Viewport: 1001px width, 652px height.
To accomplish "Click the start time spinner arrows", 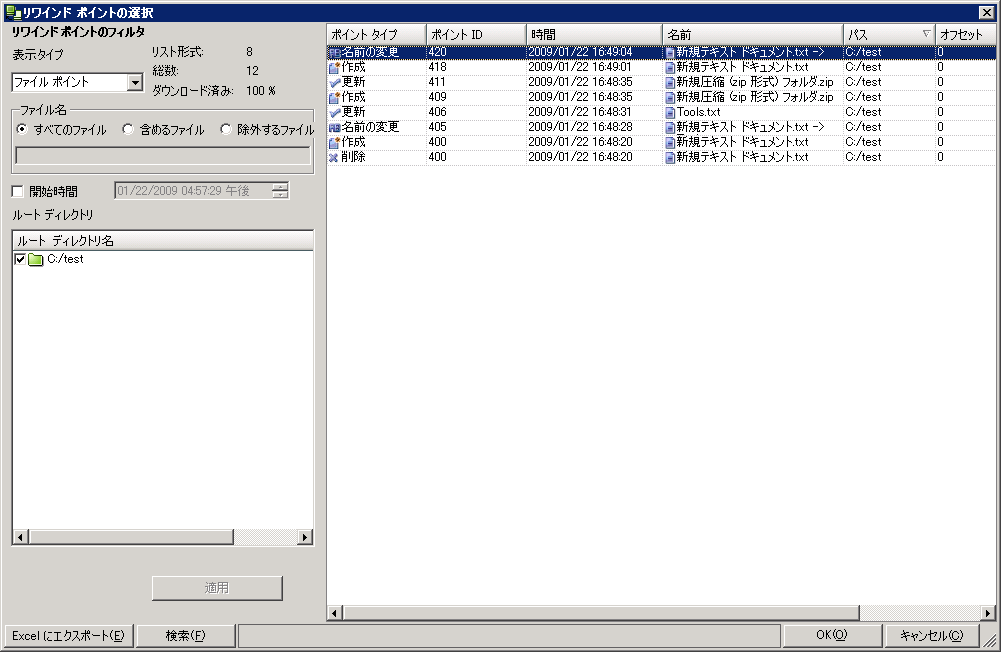I will 280,190.
